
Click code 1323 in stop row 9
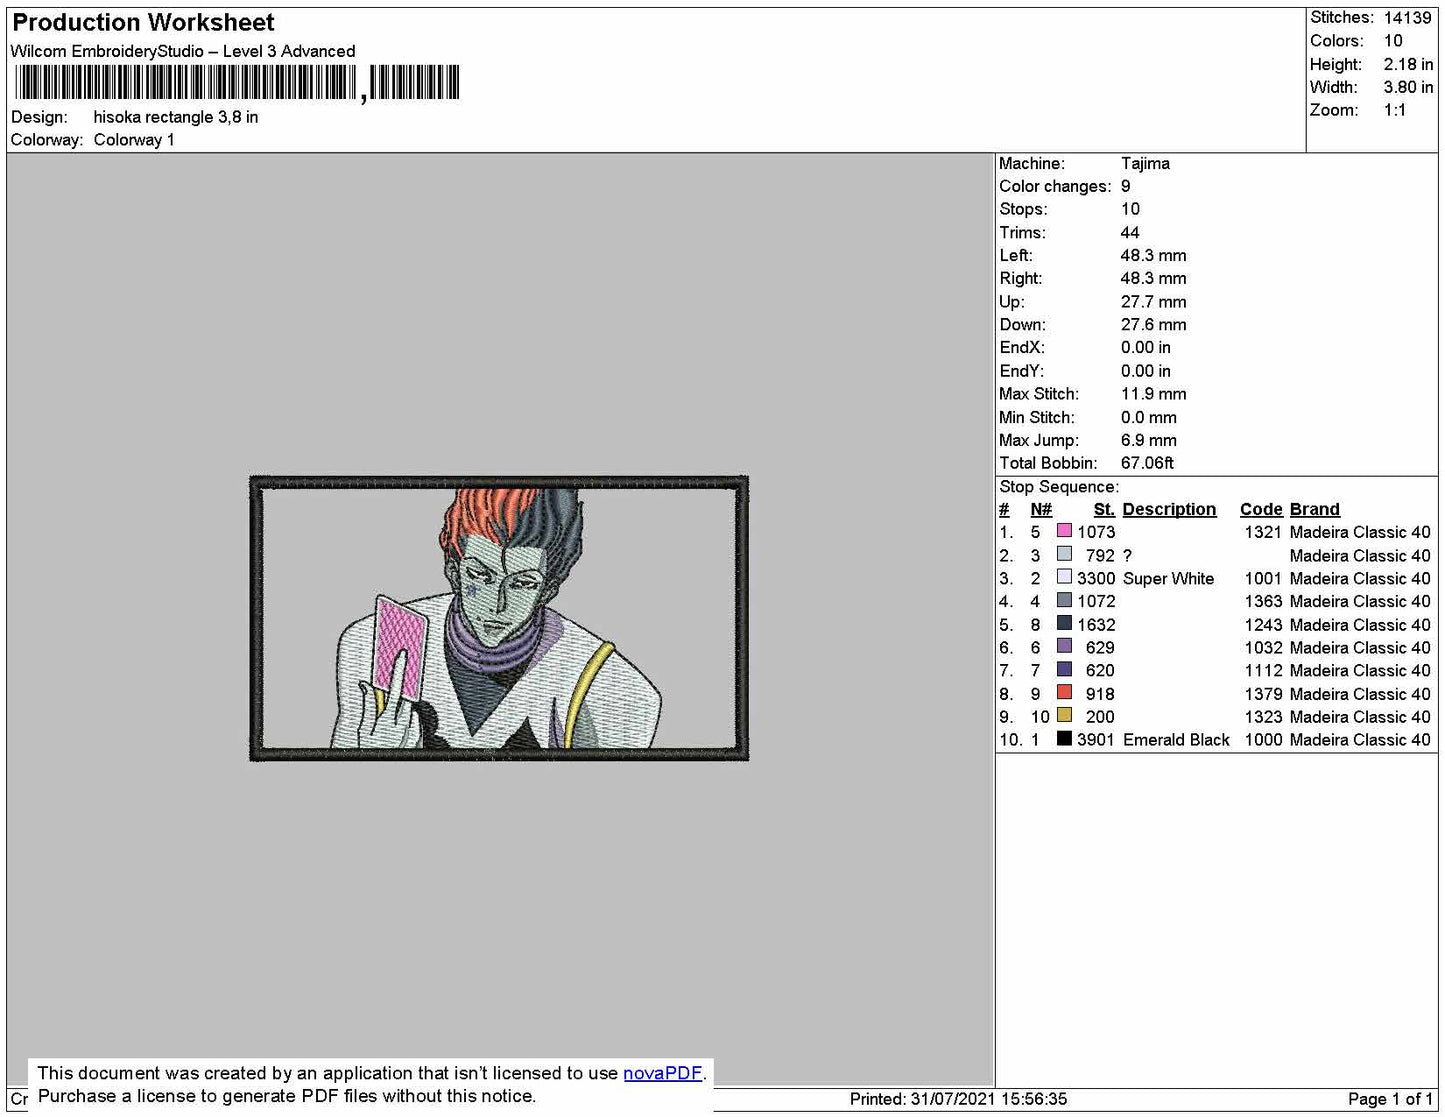tap(1263, 717)
